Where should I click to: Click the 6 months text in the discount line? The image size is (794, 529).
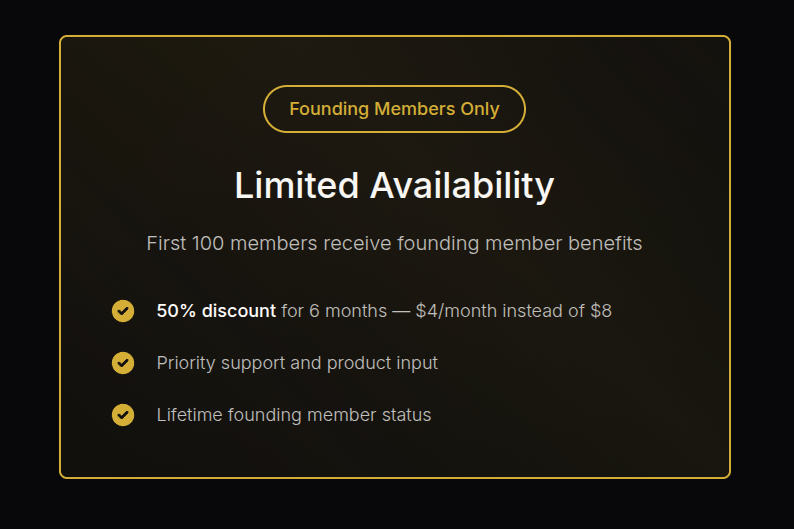point(348,311)
